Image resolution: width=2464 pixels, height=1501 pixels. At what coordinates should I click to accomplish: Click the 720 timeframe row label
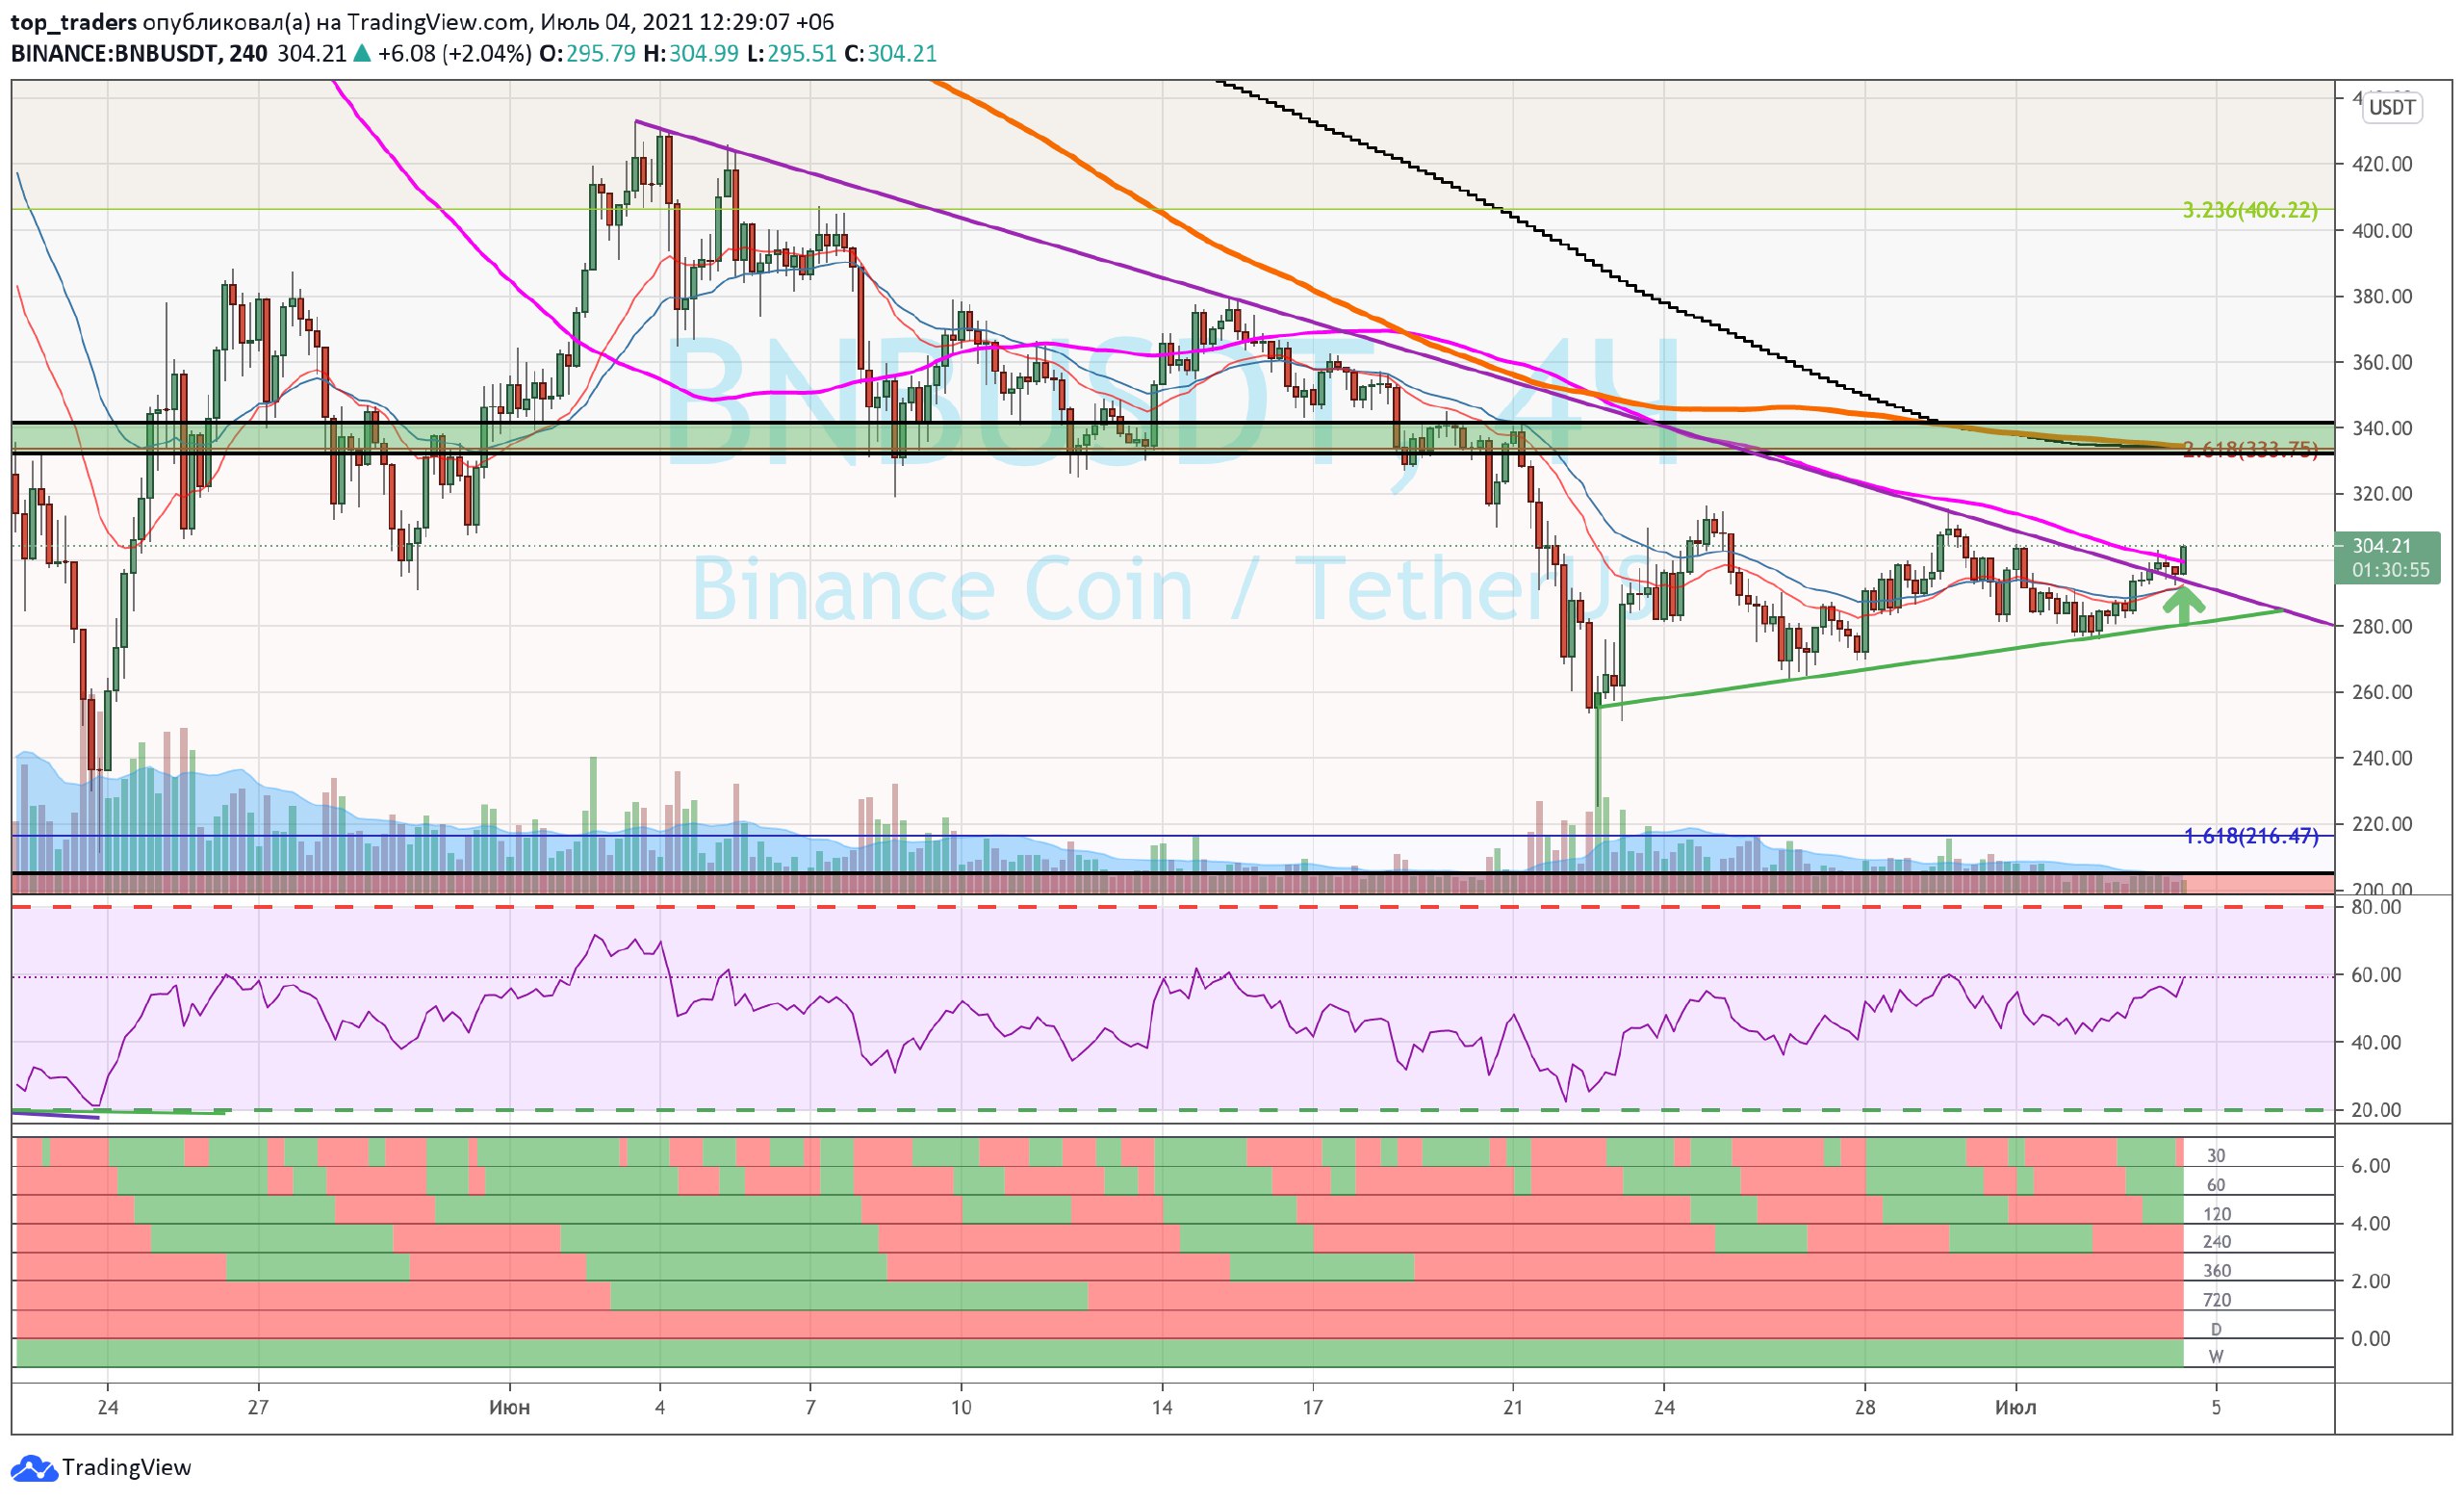(2217, 1300)
